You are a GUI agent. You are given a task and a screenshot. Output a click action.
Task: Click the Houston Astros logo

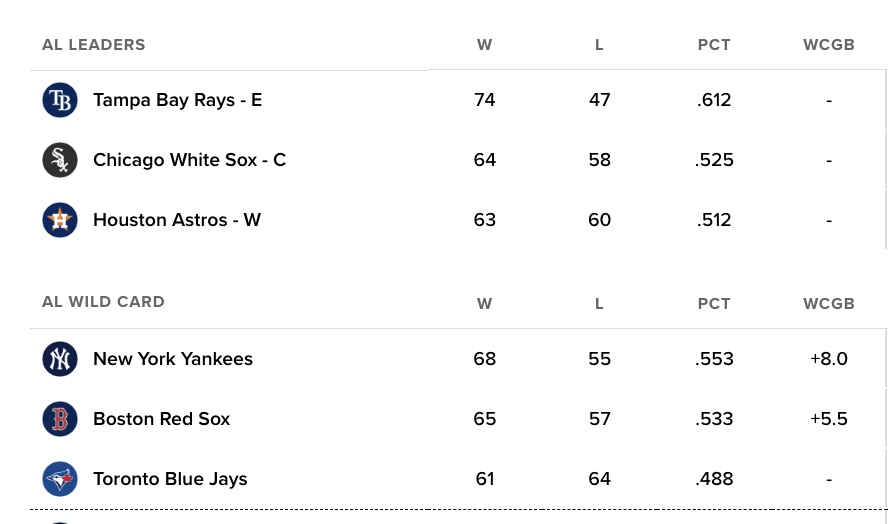pyautogui.click(x=60, y=220)
